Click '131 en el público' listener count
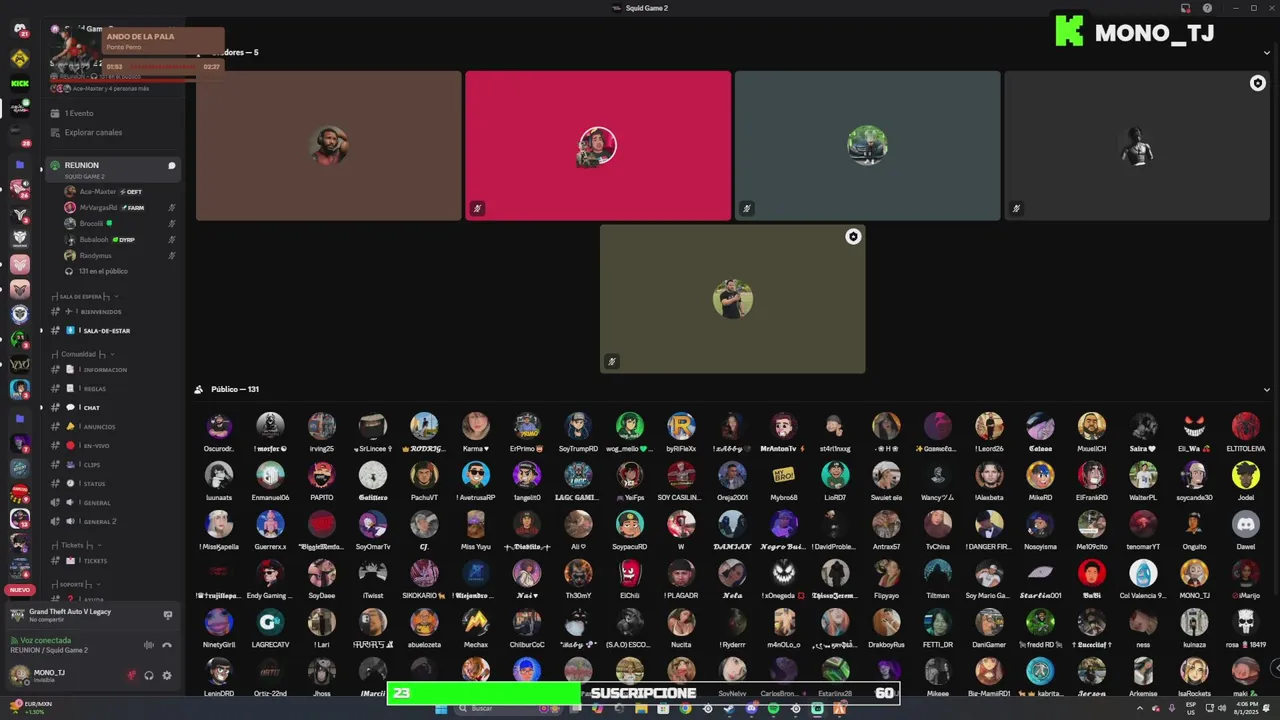Image resolution: width=1280 pixels, height=720 pixels. (x=103, y=272)
